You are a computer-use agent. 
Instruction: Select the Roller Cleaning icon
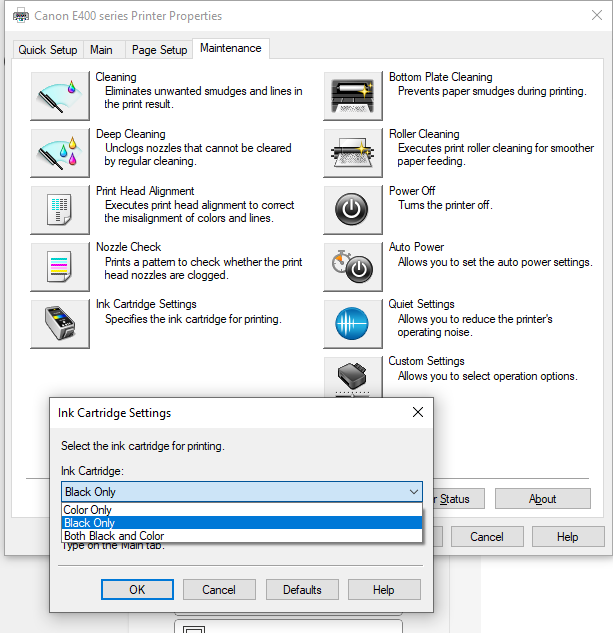pos(353,153)
